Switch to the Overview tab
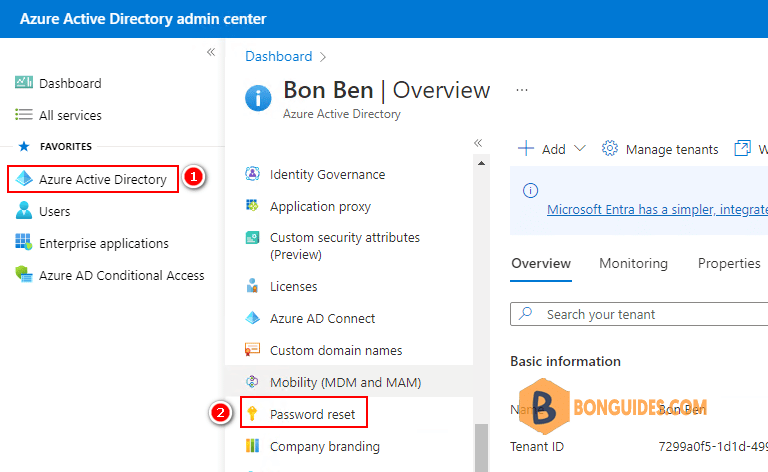This screenshot has width=768, height=472. (541, 263)
